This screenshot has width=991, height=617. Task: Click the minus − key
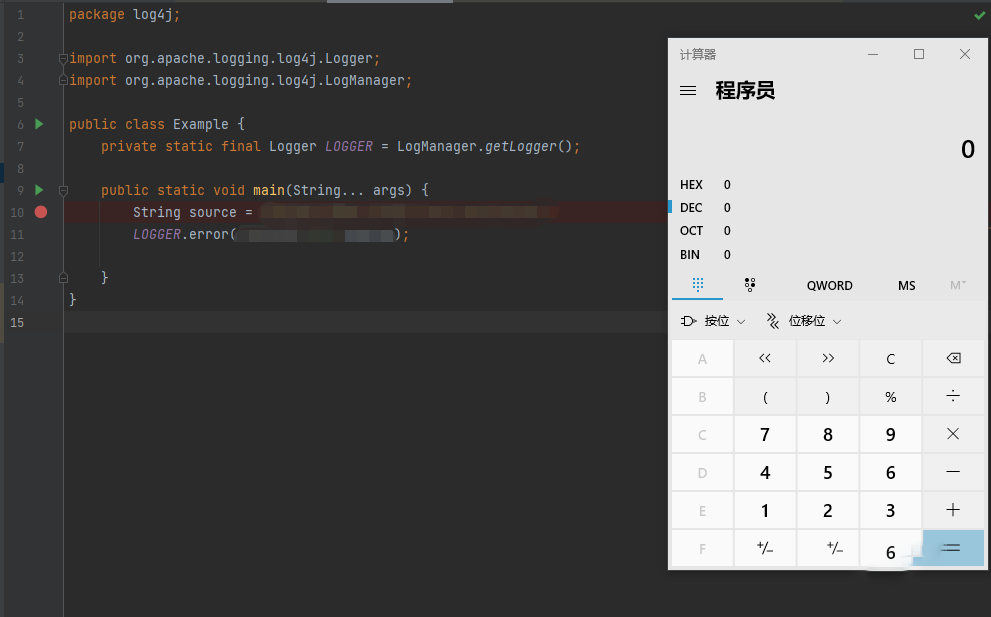point(953,472)
